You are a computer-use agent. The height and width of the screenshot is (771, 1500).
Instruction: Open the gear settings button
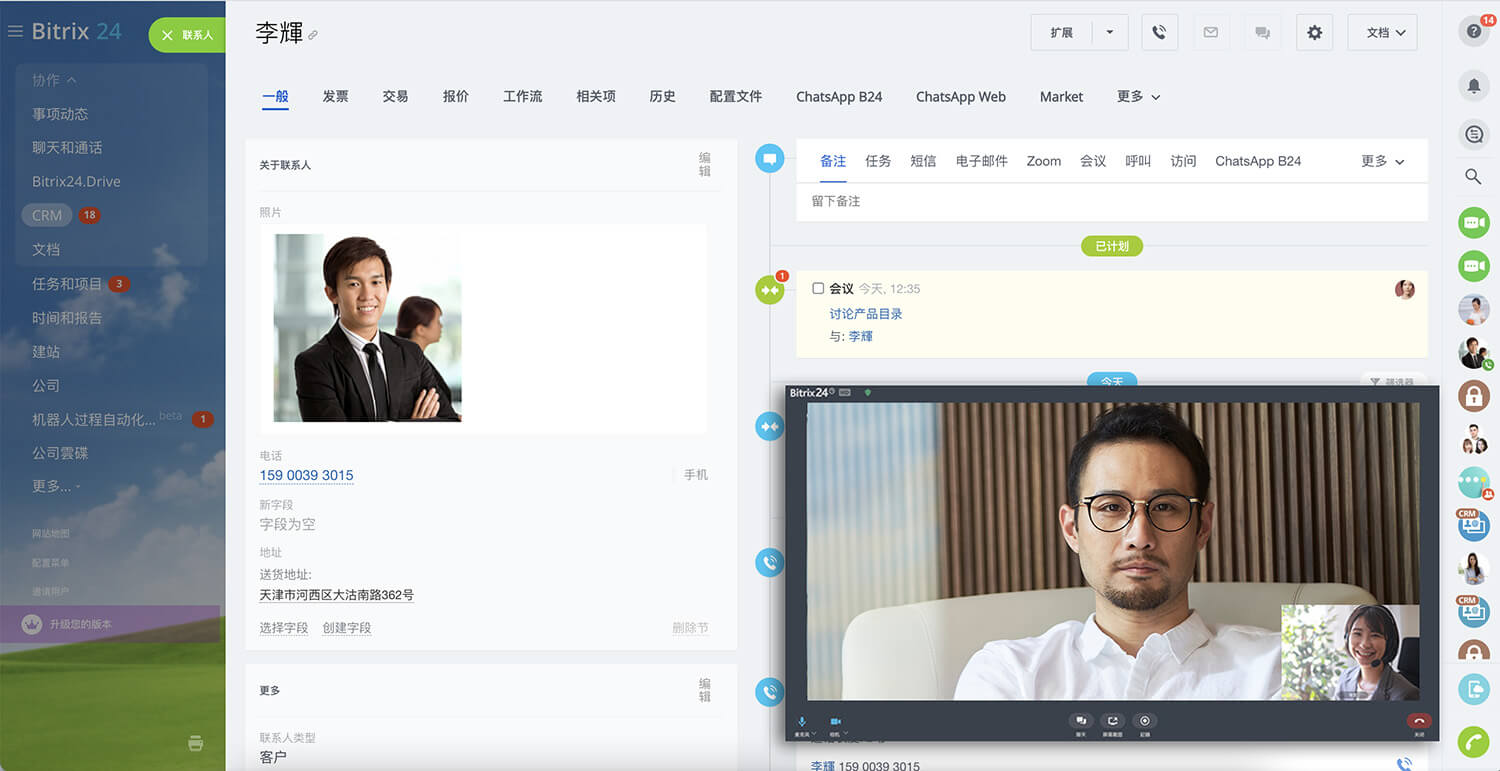coord(1315,32)
